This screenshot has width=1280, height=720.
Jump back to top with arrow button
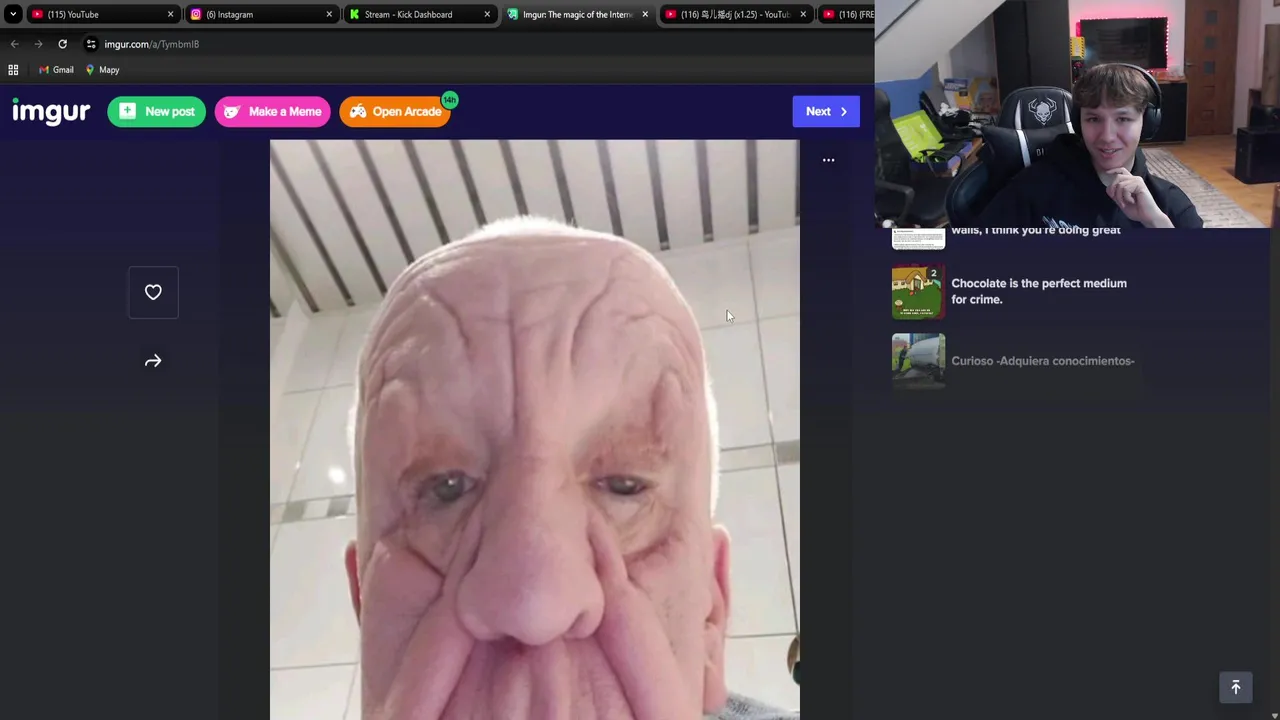pos(1236,687)
